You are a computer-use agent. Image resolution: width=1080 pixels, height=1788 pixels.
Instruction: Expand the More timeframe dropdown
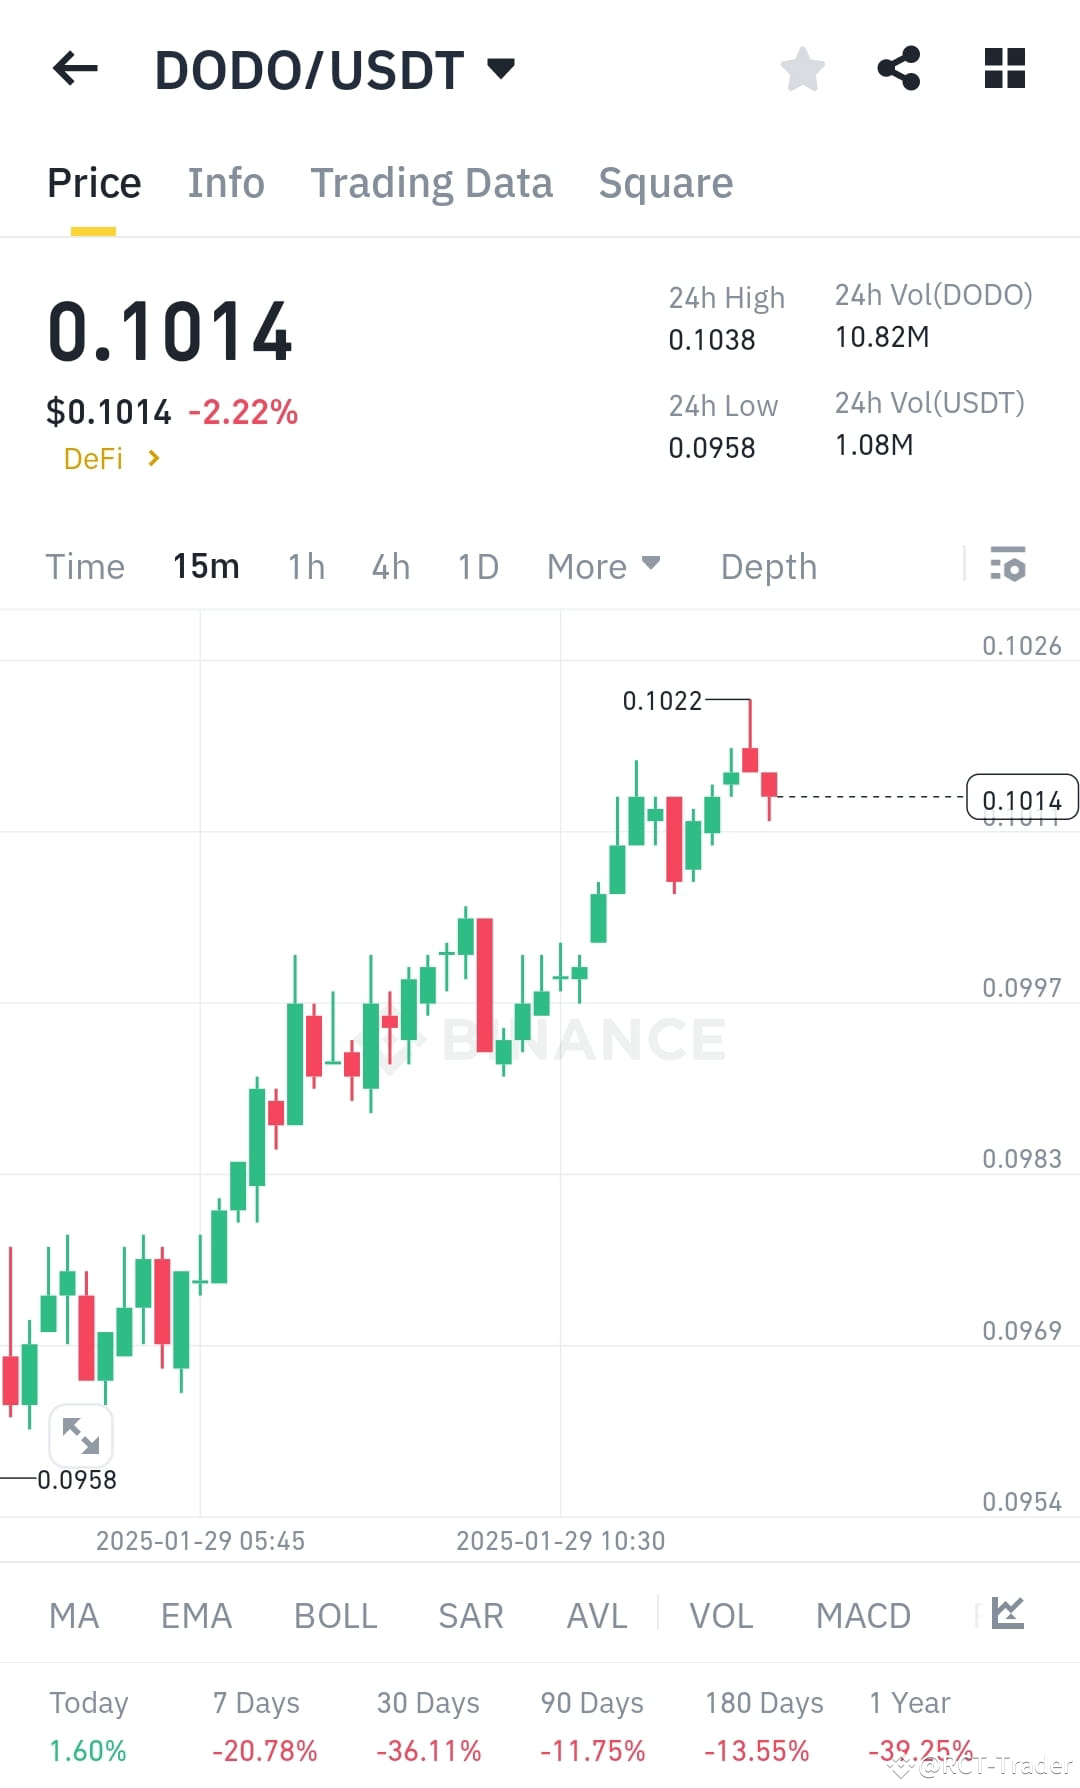(x=602, y=566)
